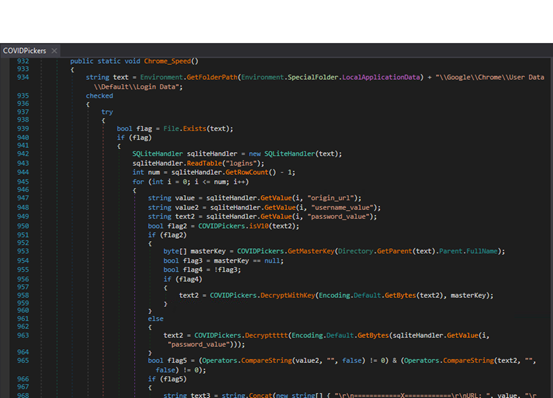
Task: Click the 'else' keyword on line 961
Action: (156, 319)
